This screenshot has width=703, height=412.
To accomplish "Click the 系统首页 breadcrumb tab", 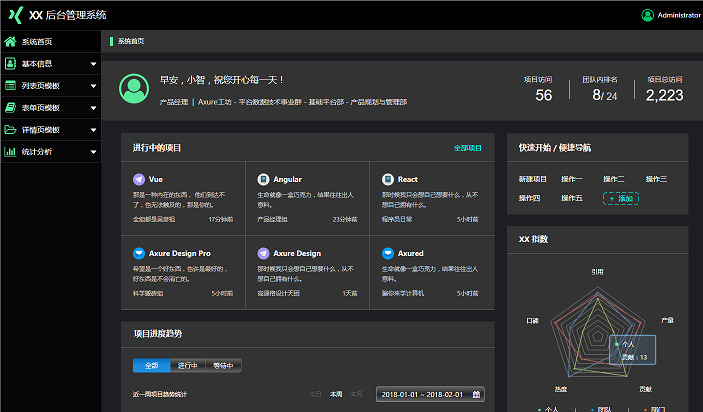I will click(131, 41).
